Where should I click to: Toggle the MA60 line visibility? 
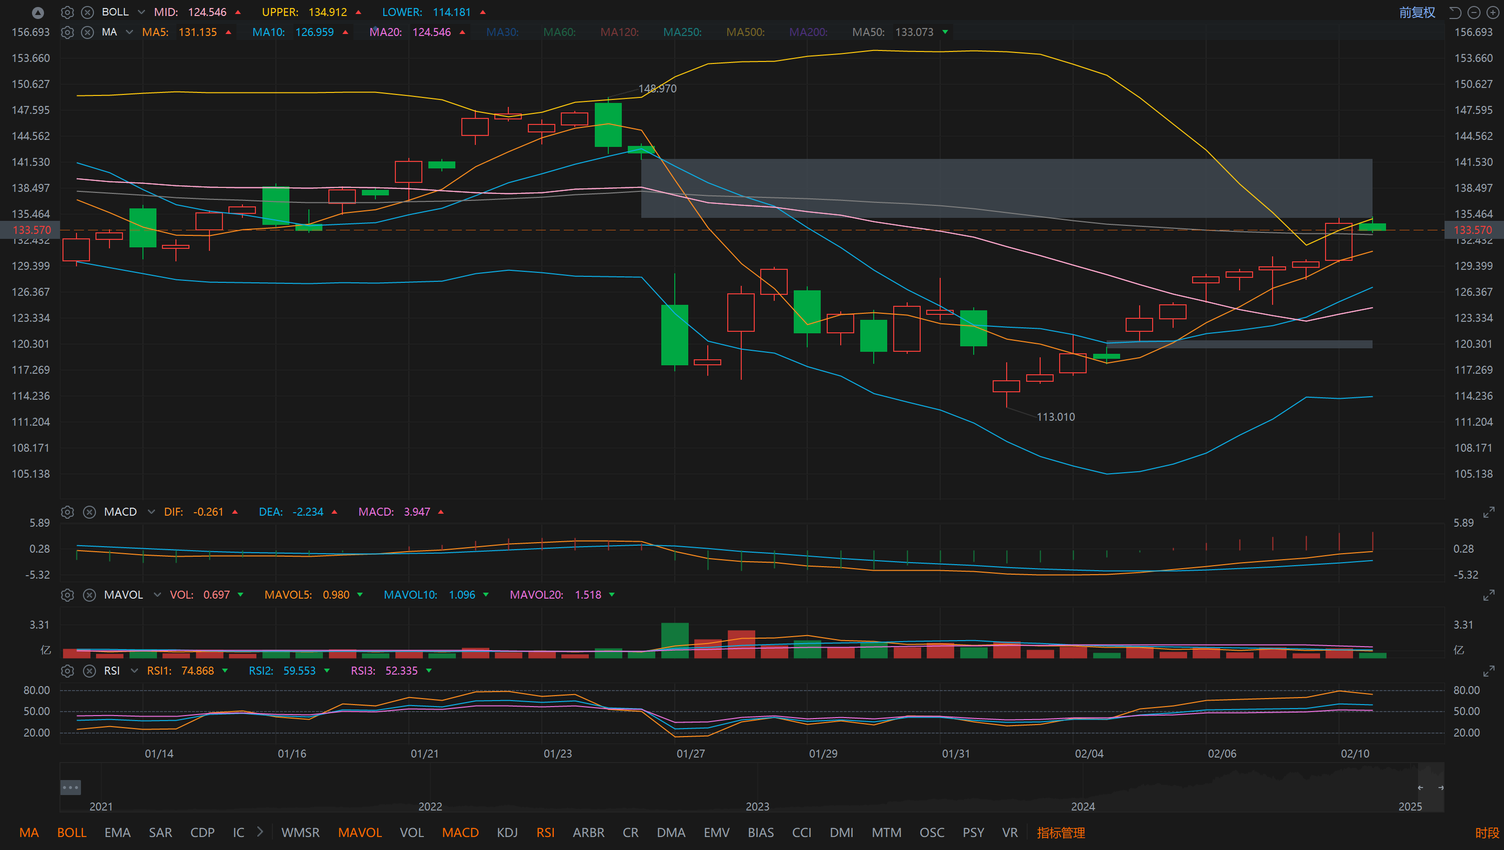point(560,32)
